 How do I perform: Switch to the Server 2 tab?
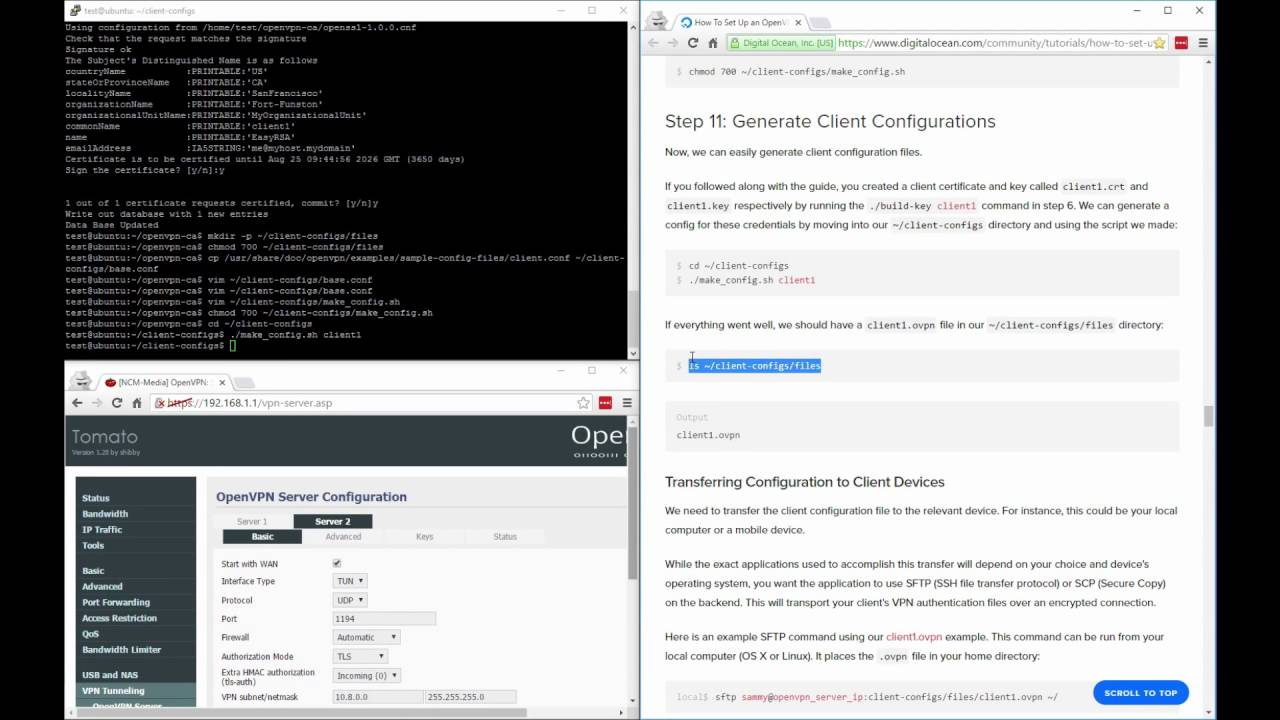pos(333,521)
